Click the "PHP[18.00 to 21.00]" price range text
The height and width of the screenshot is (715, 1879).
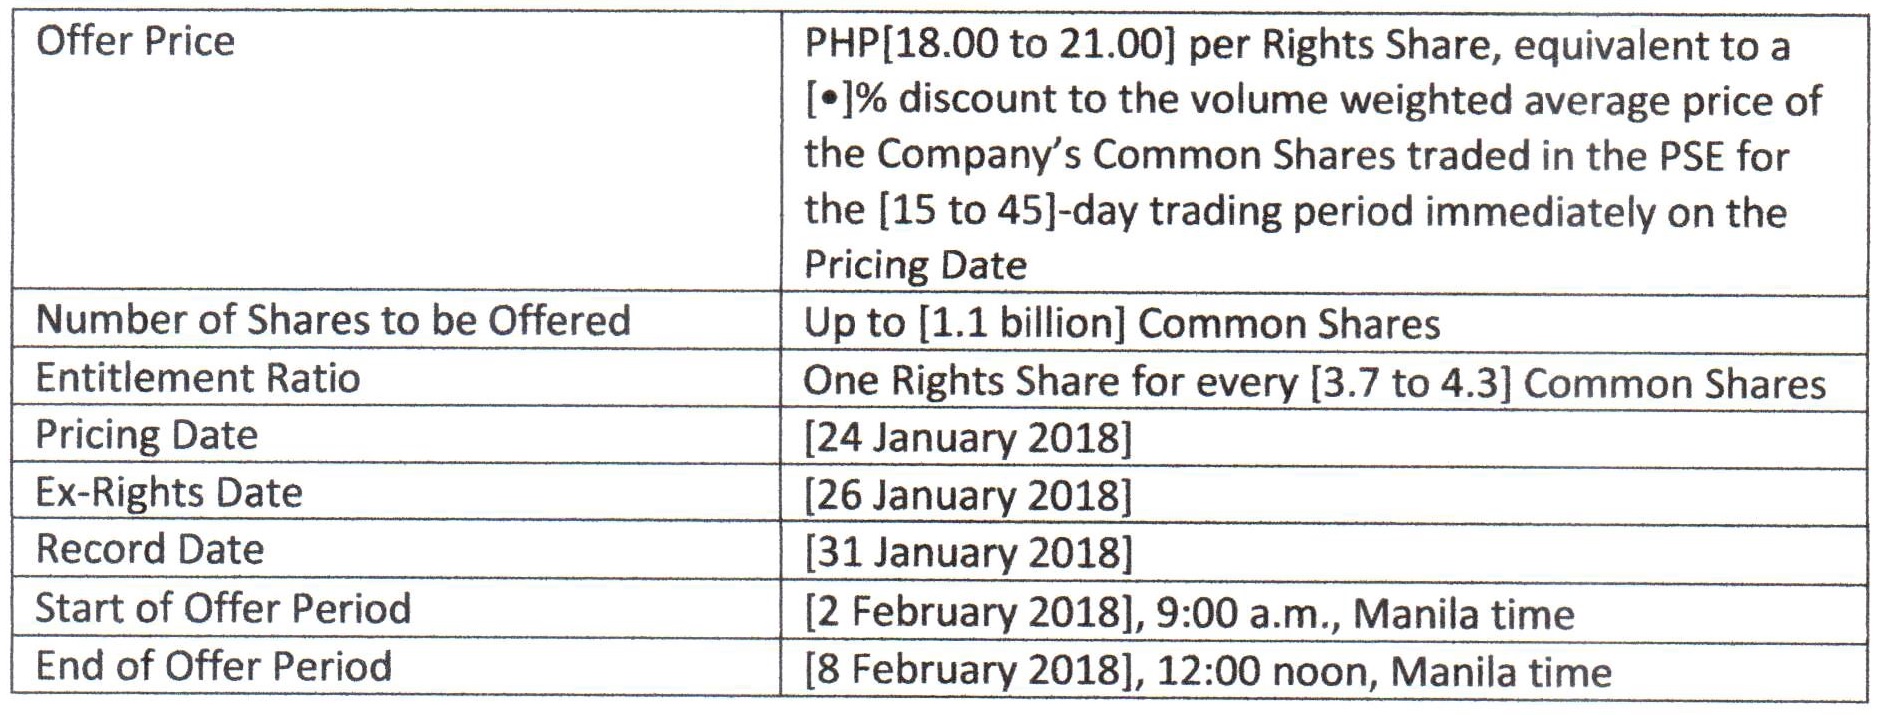(x=989, y=45)
